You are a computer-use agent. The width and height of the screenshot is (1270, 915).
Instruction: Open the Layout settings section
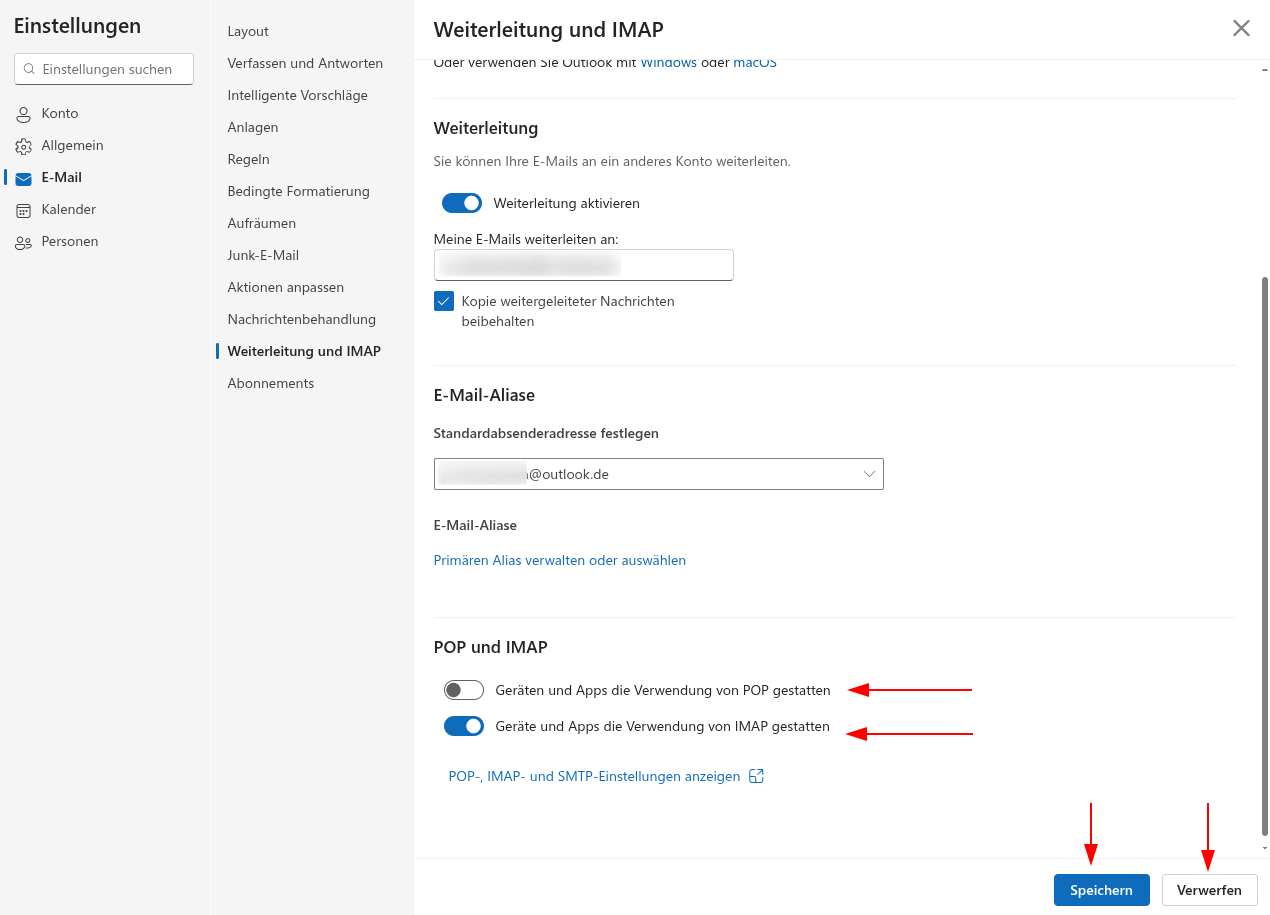[248, 31]
